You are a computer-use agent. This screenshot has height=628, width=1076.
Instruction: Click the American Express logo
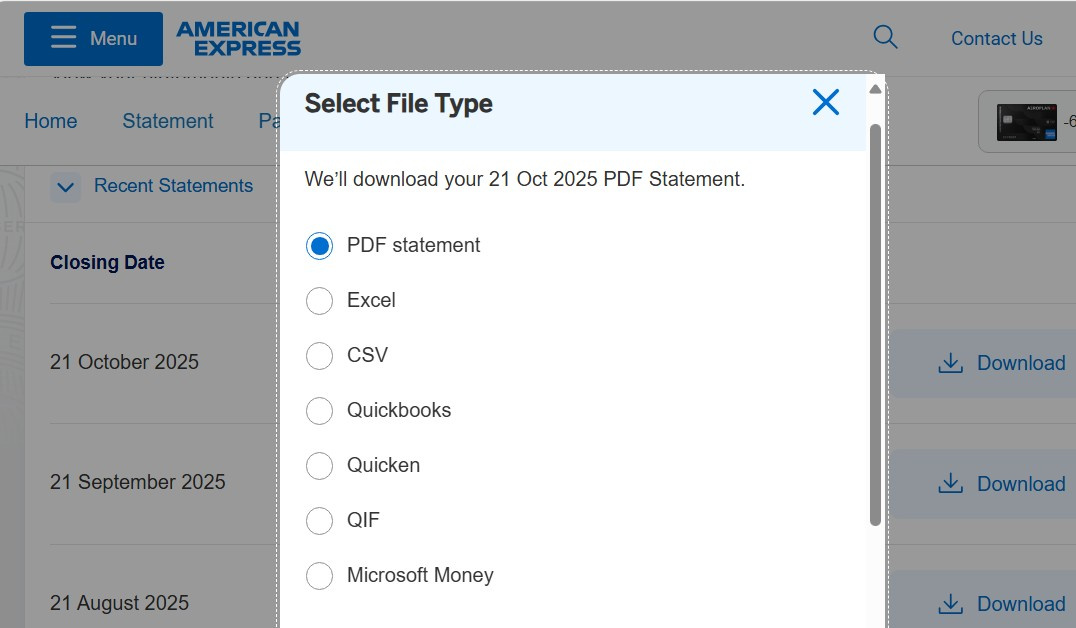point(238,39)
